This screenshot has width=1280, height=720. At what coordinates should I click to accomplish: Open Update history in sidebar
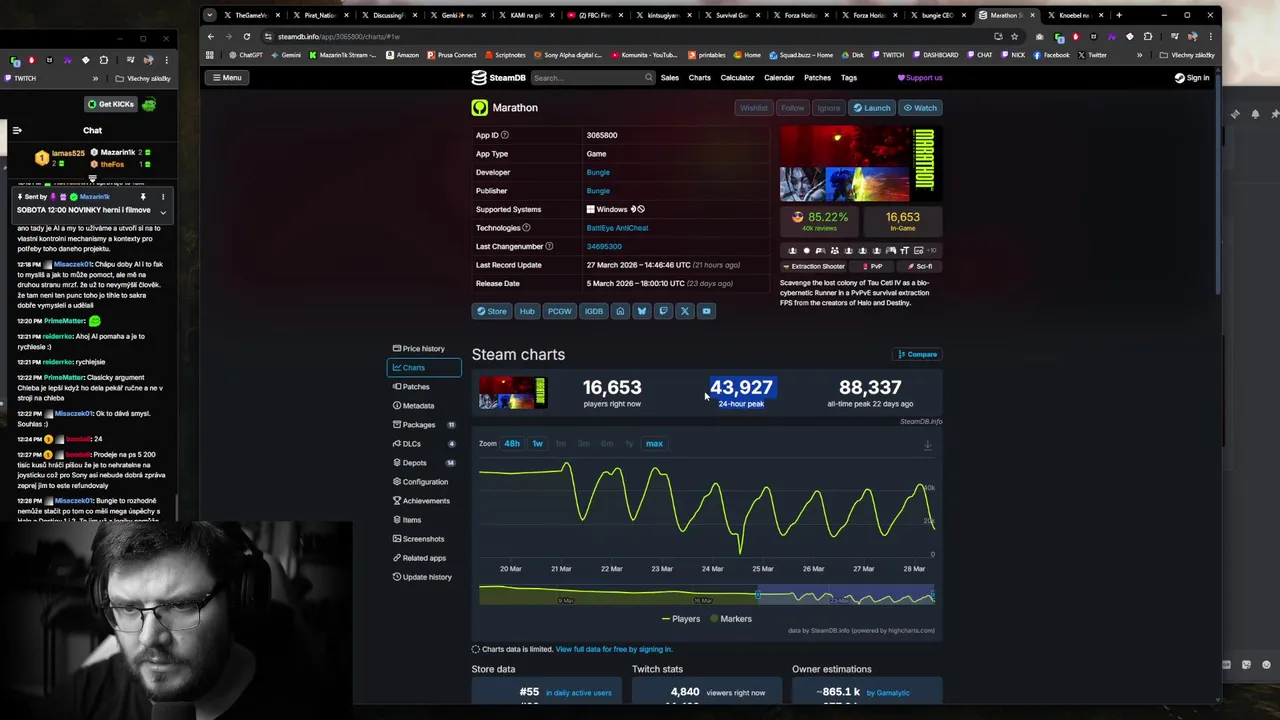pos(424,577)
